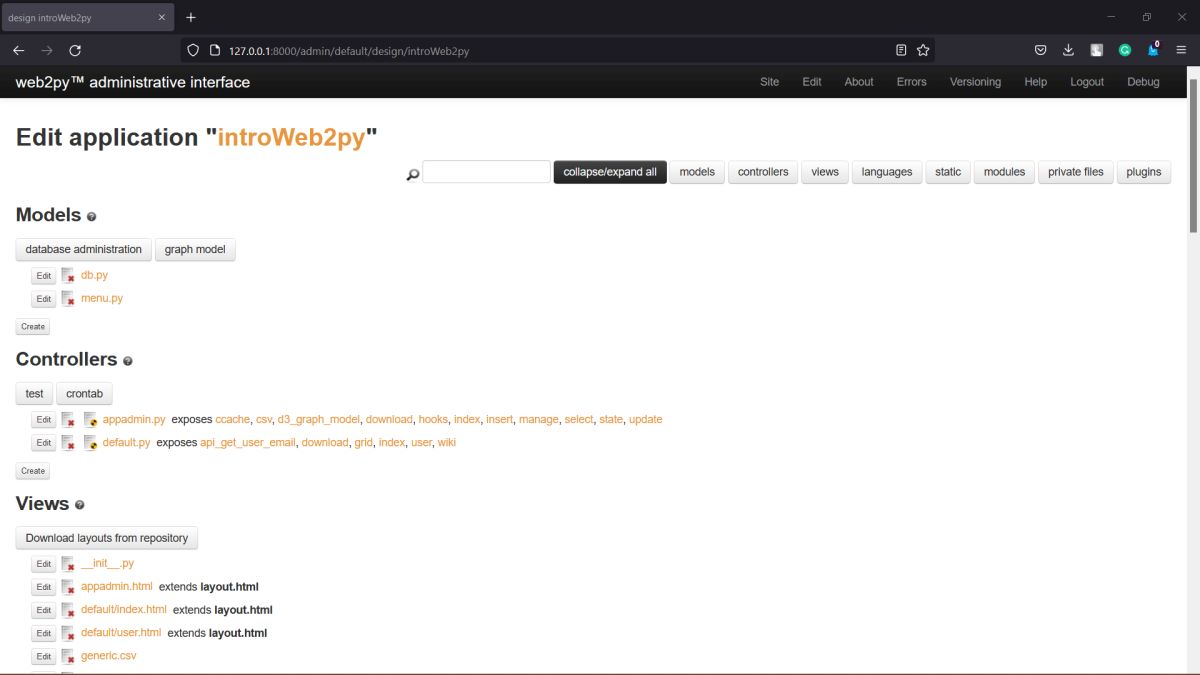The width and height of the screenshot is (1200, 675).
Task: Collapse the Controllers section via its heading
Action: (x=66, y=359)
